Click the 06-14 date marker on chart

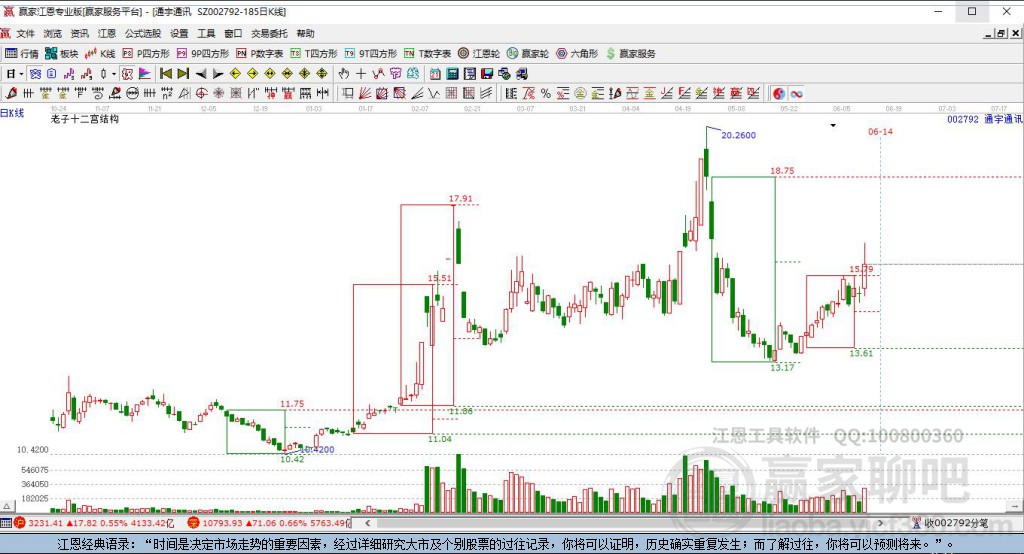[880, 132]
